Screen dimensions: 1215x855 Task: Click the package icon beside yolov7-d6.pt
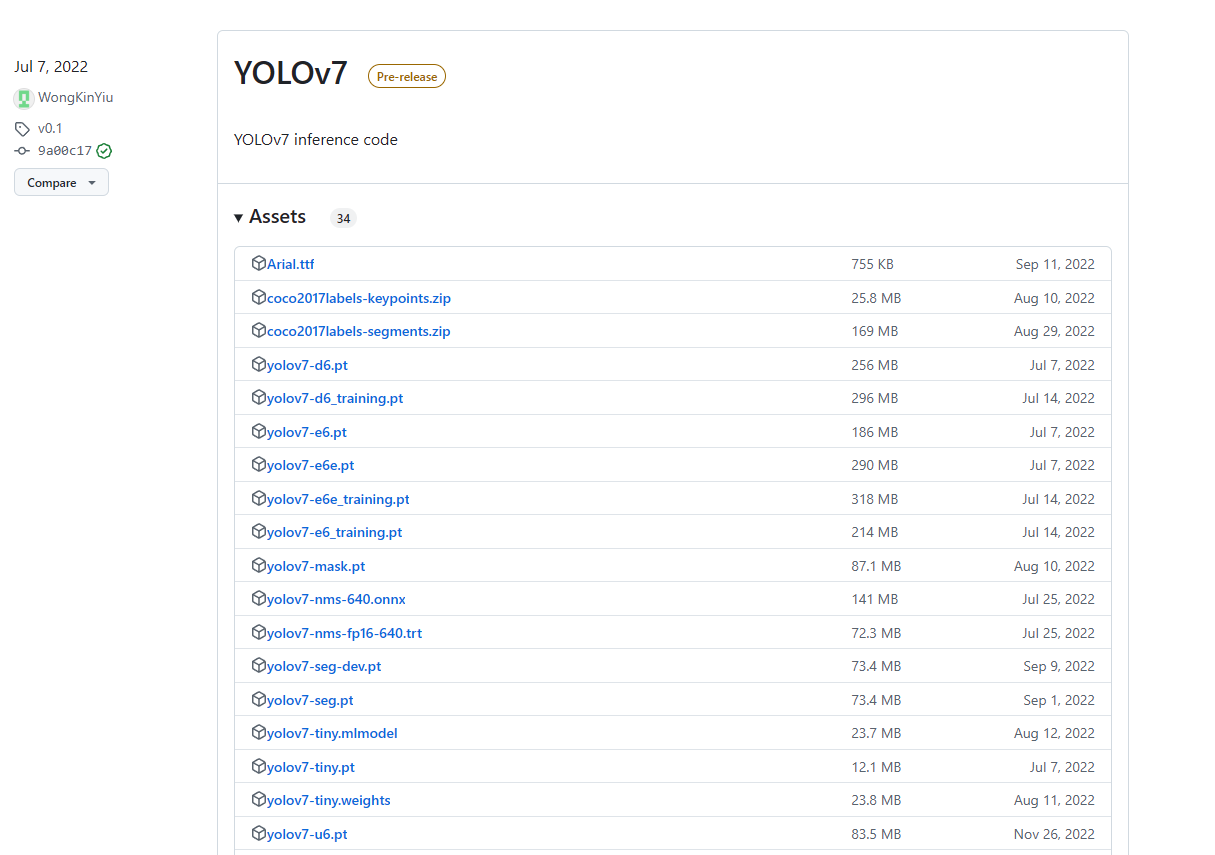click(259, 365)
